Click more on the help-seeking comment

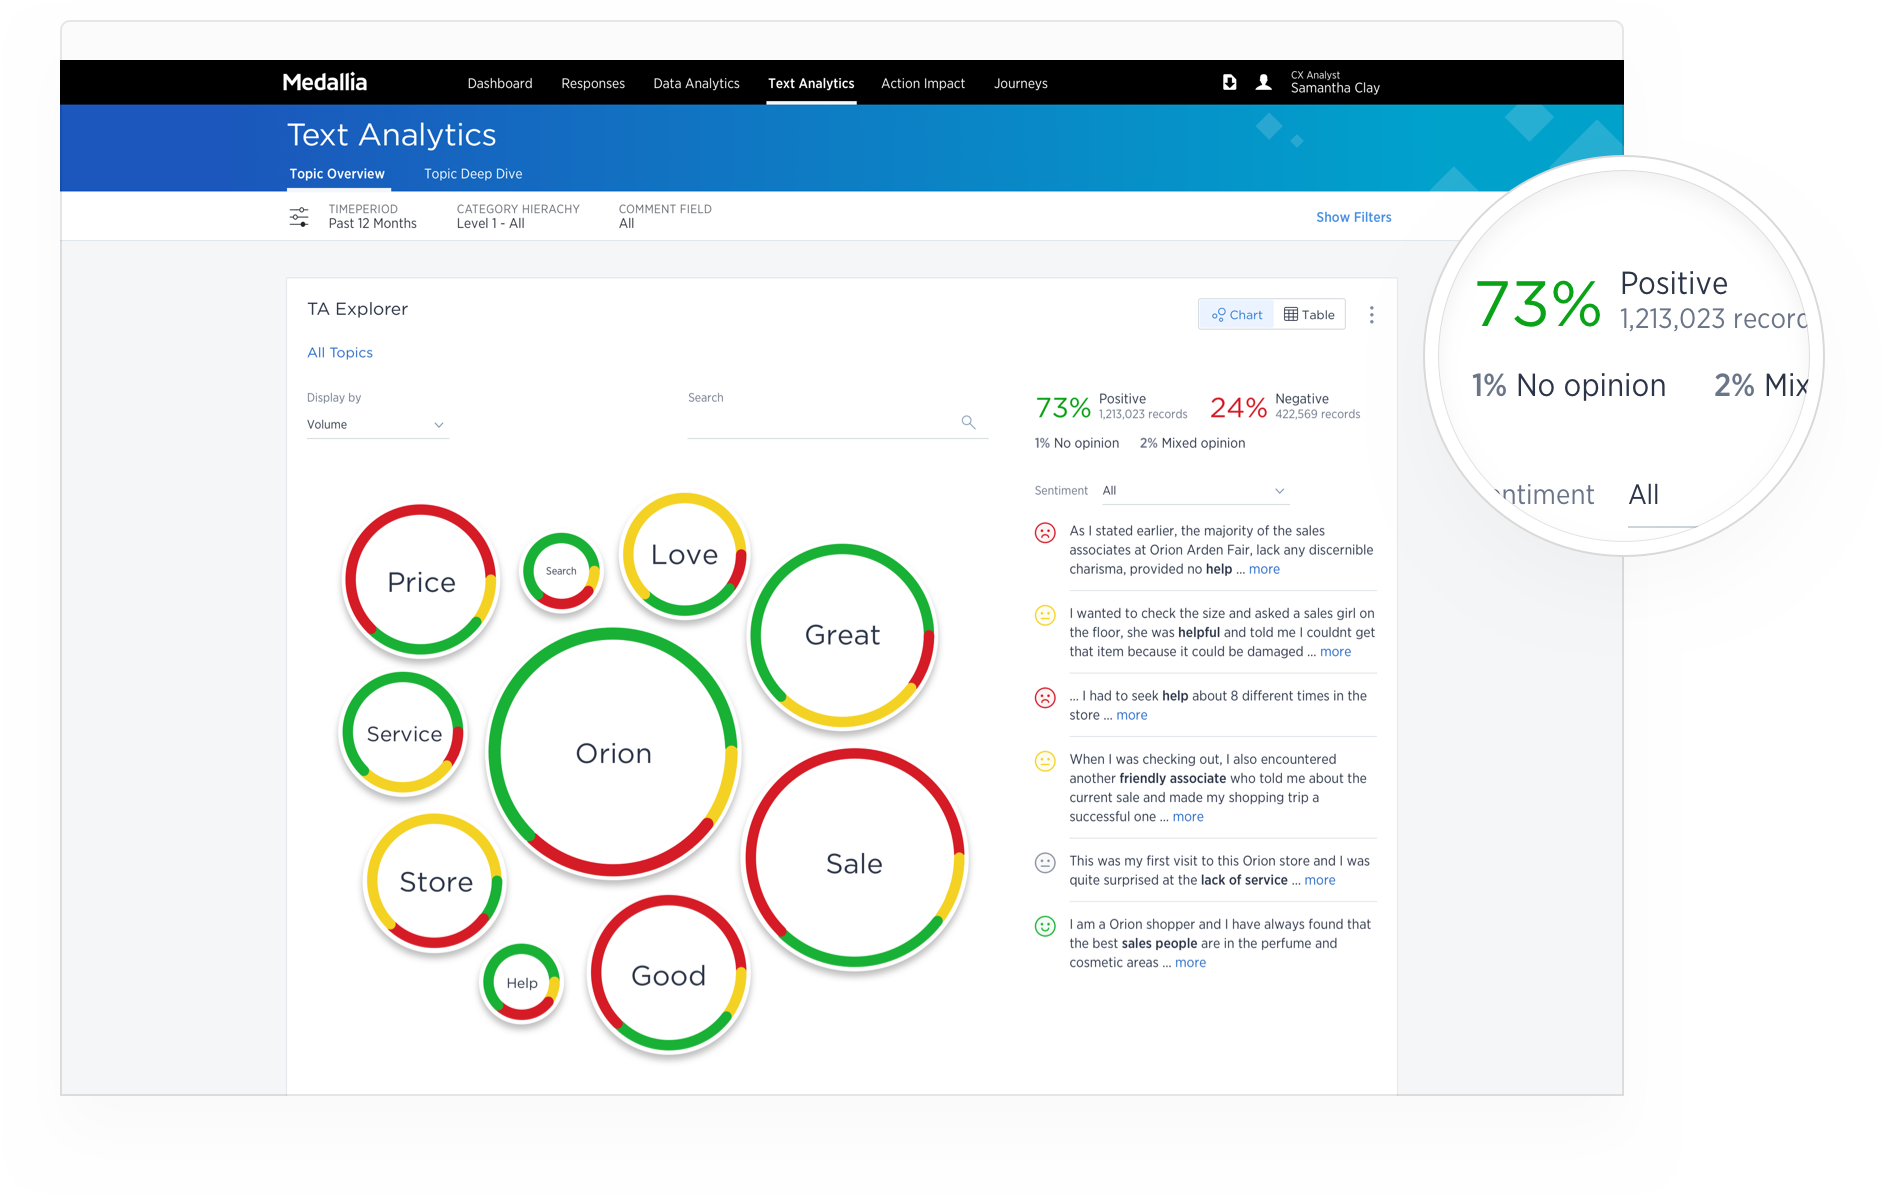click(1131, 715)
